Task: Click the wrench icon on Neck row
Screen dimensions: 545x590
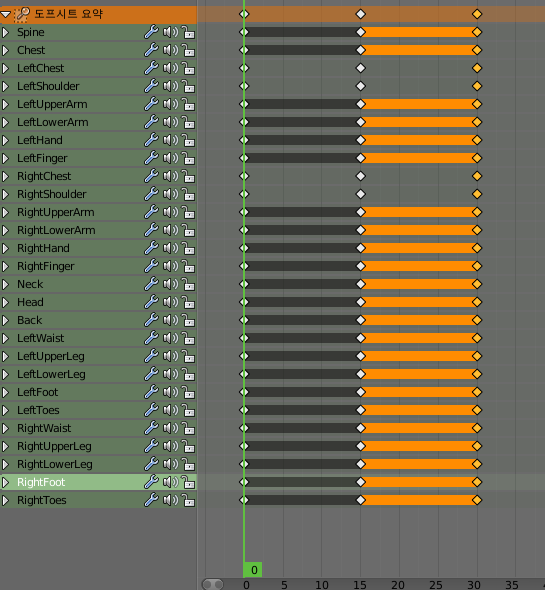Action: (x=151, y=284)
